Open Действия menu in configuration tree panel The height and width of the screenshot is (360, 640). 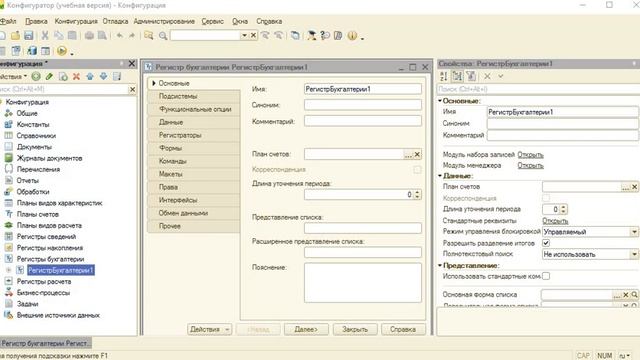(x=13, y=76)
